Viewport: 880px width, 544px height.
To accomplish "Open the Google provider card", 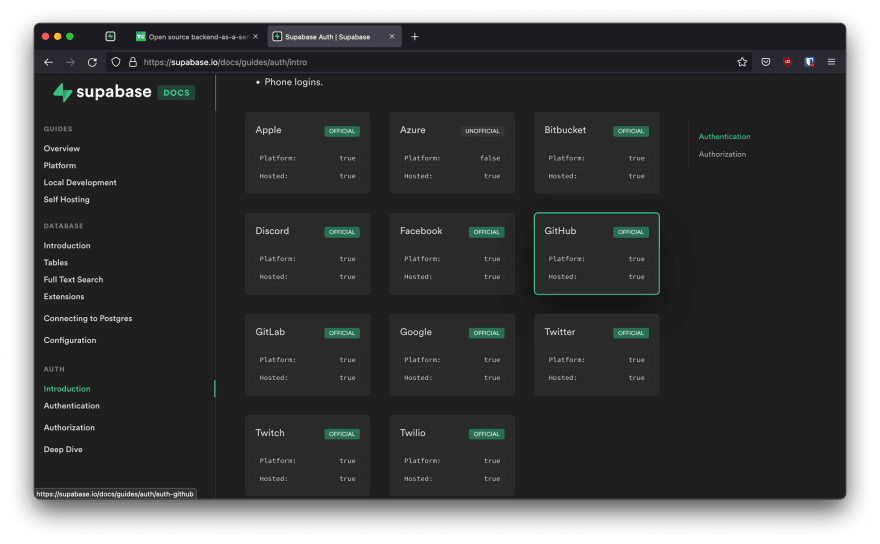I will pos(452,355).
